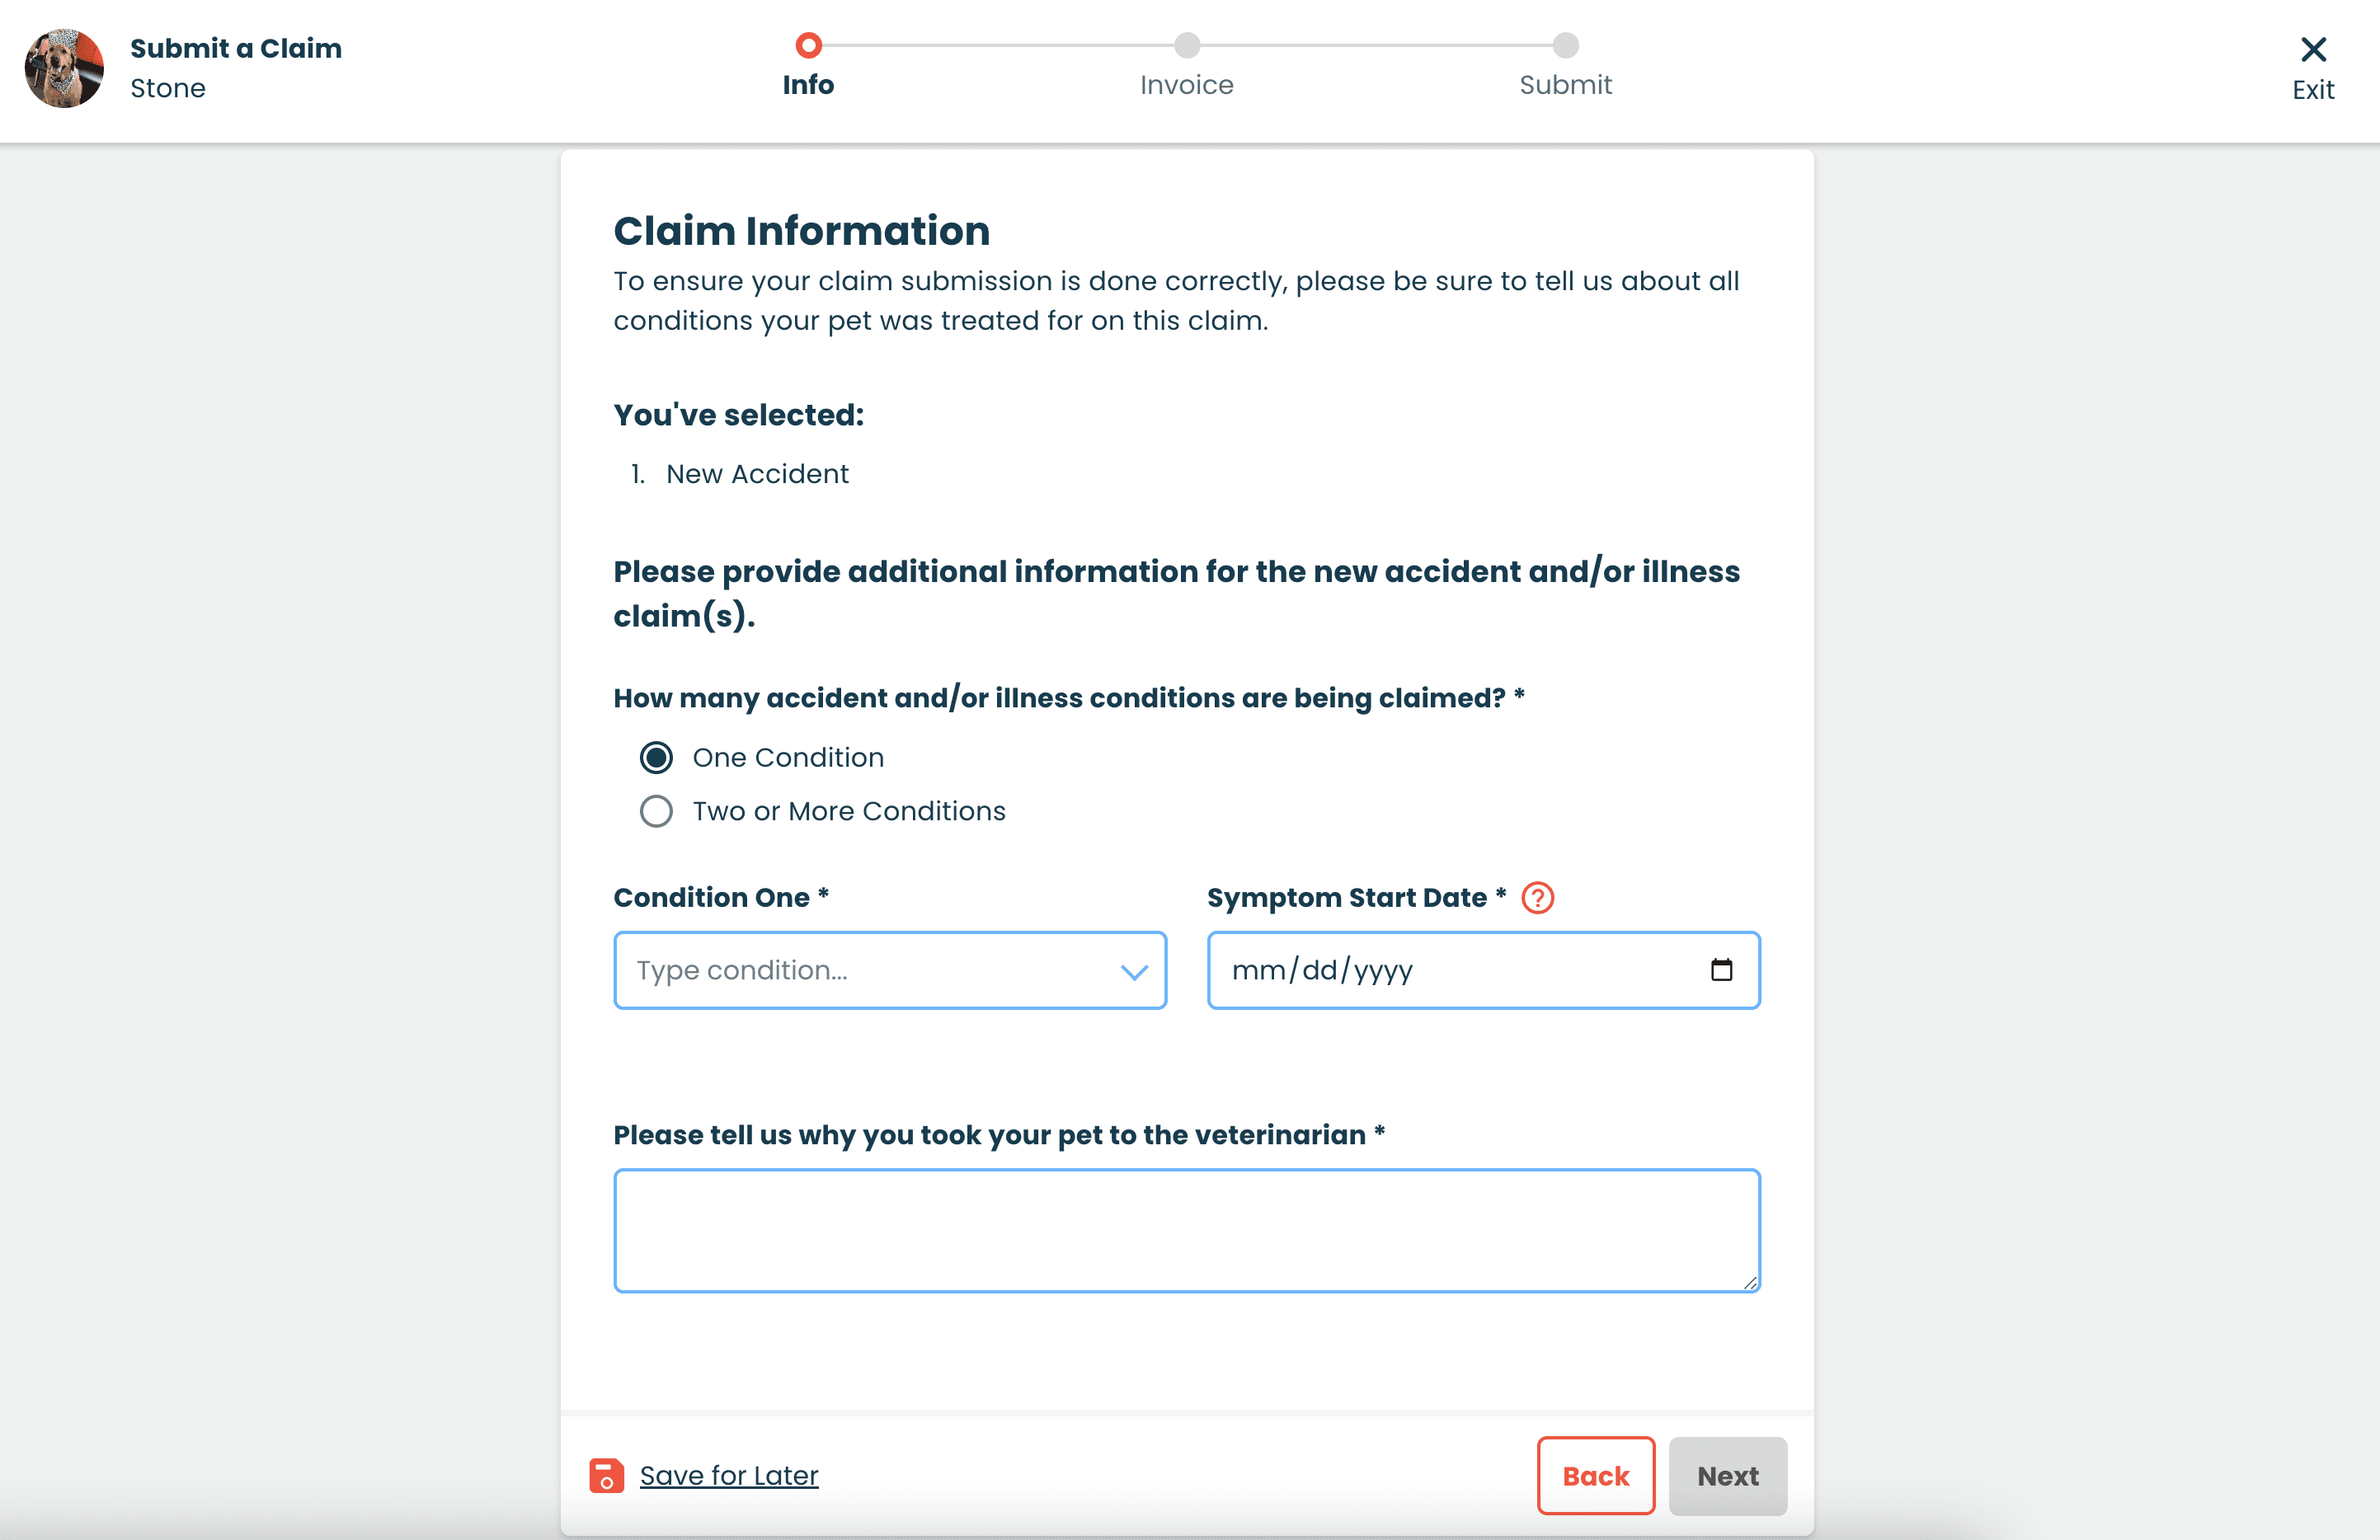Select the One Condition radio button
The width and height of the screenshot is (2380, 1540).
[x=656, y=757]
